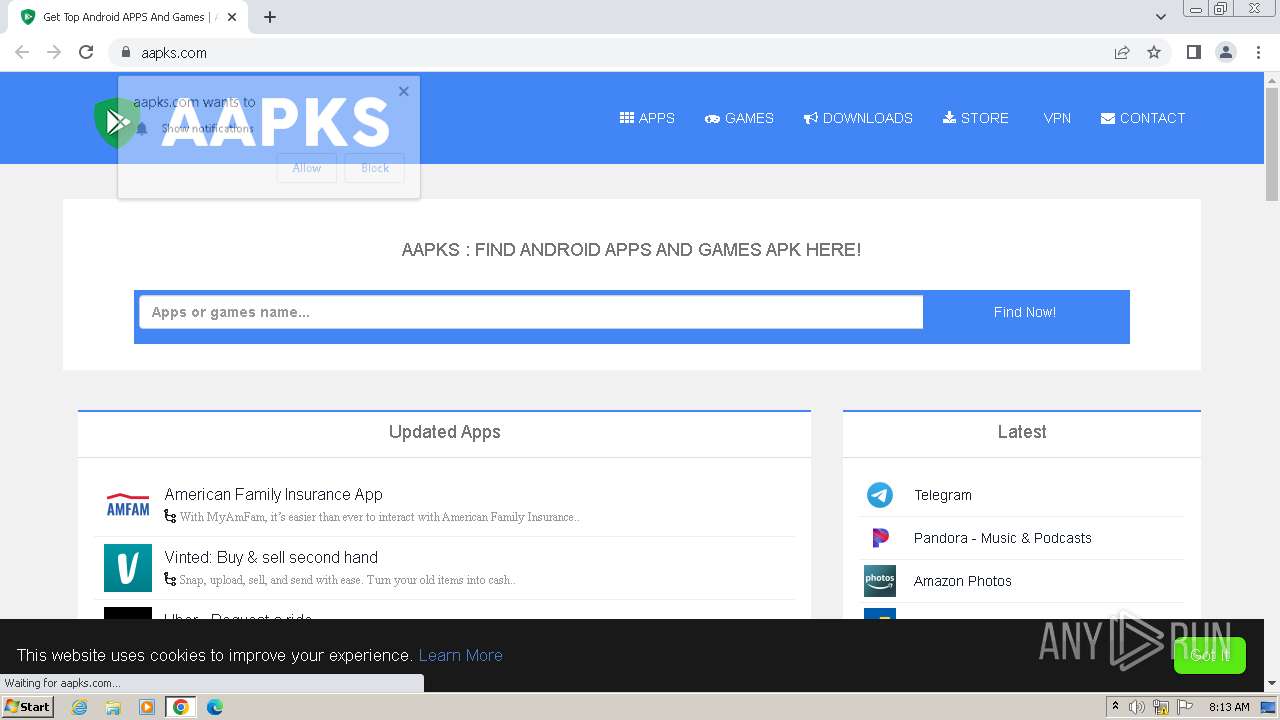This screenshot has width=1280, height=720.
Task: Open Amazon Photos link
Action: point(963,581)
